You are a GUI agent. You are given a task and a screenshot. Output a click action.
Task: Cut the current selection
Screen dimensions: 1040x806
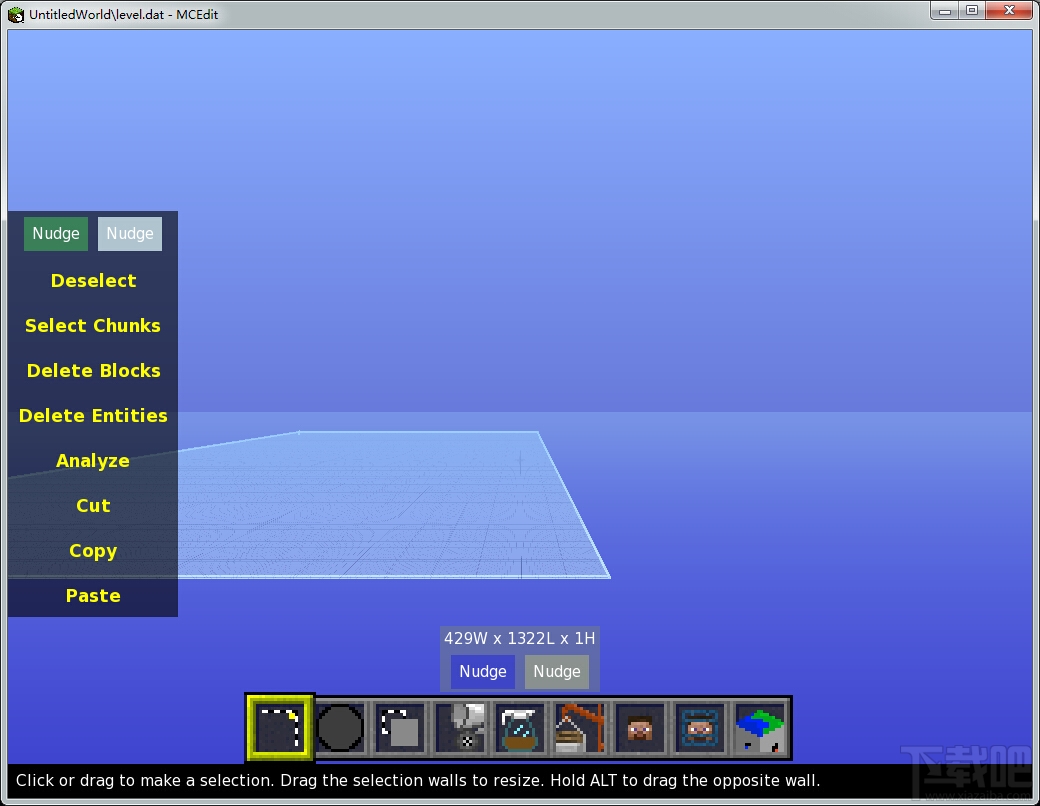pos(93,505)
